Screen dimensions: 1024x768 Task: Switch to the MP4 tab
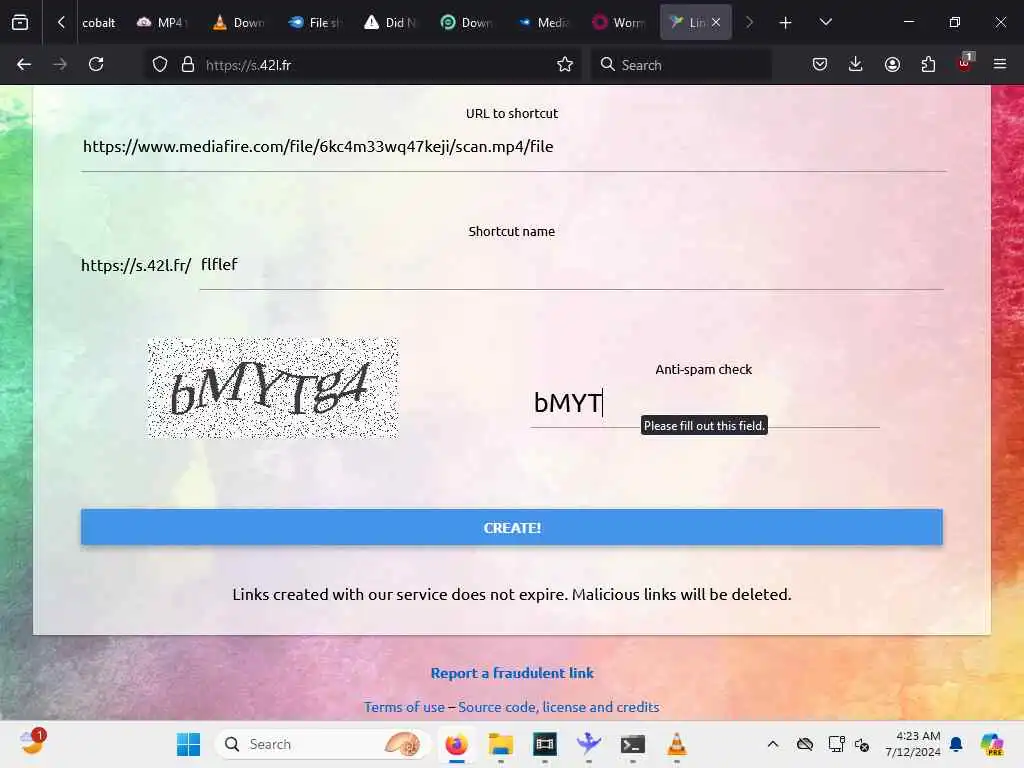161,23
